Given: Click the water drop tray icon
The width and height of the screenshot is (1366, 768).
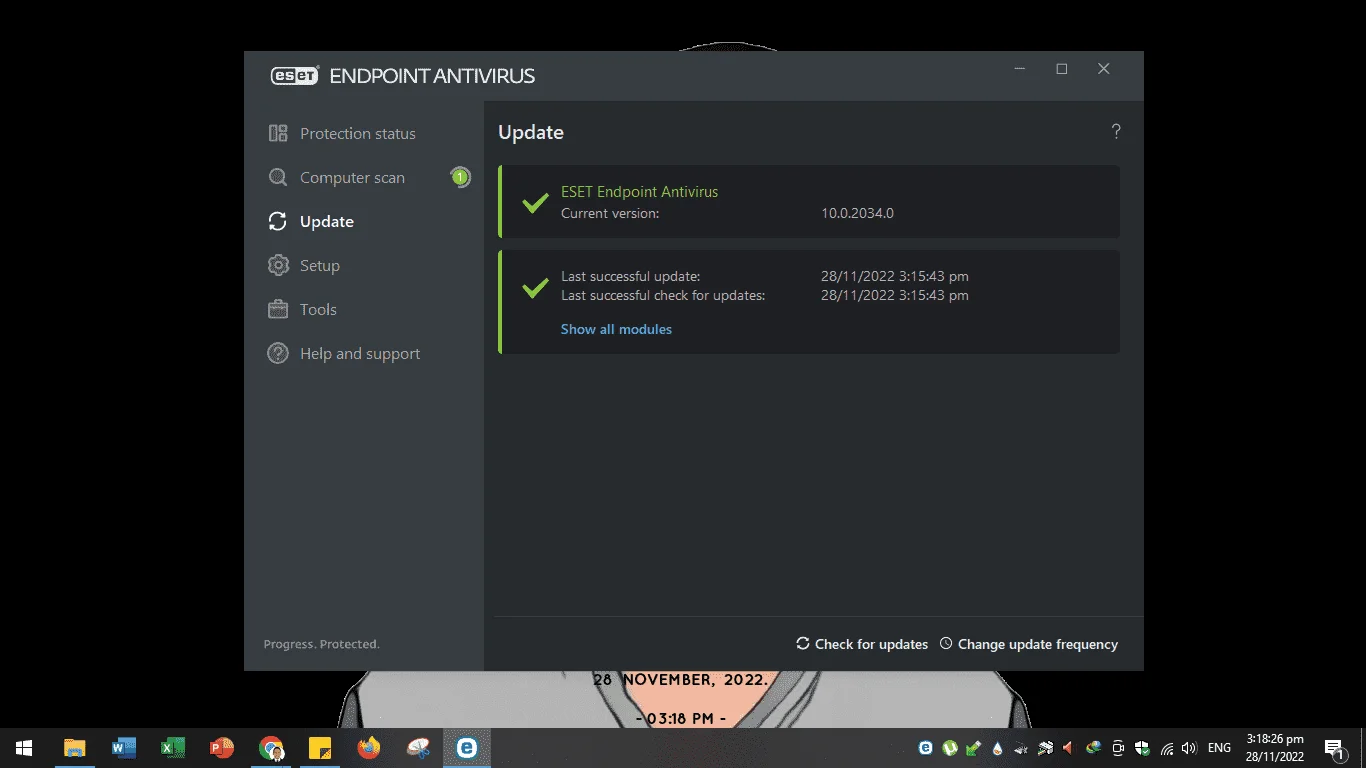Looking at the screenshot, I should [x=998, y=748].
